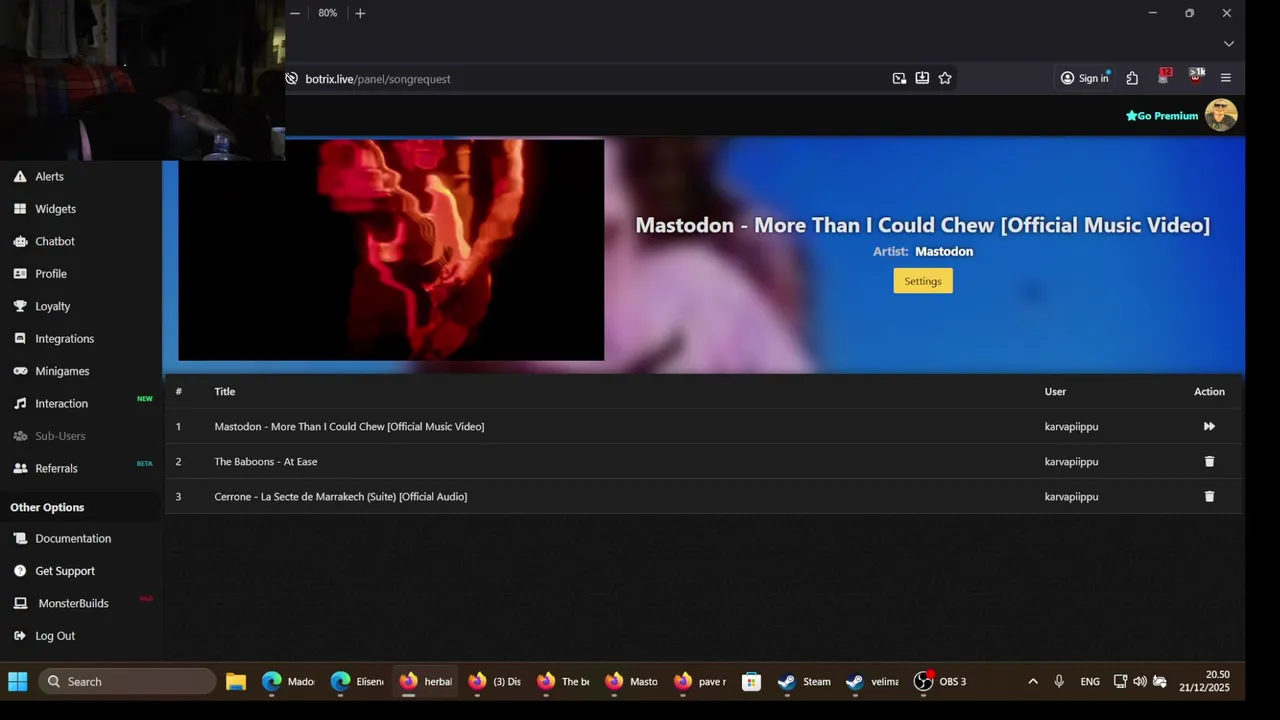Click the Title column header
The width and height of the screenshot is (1280, 720).
[x=225, y=391]
